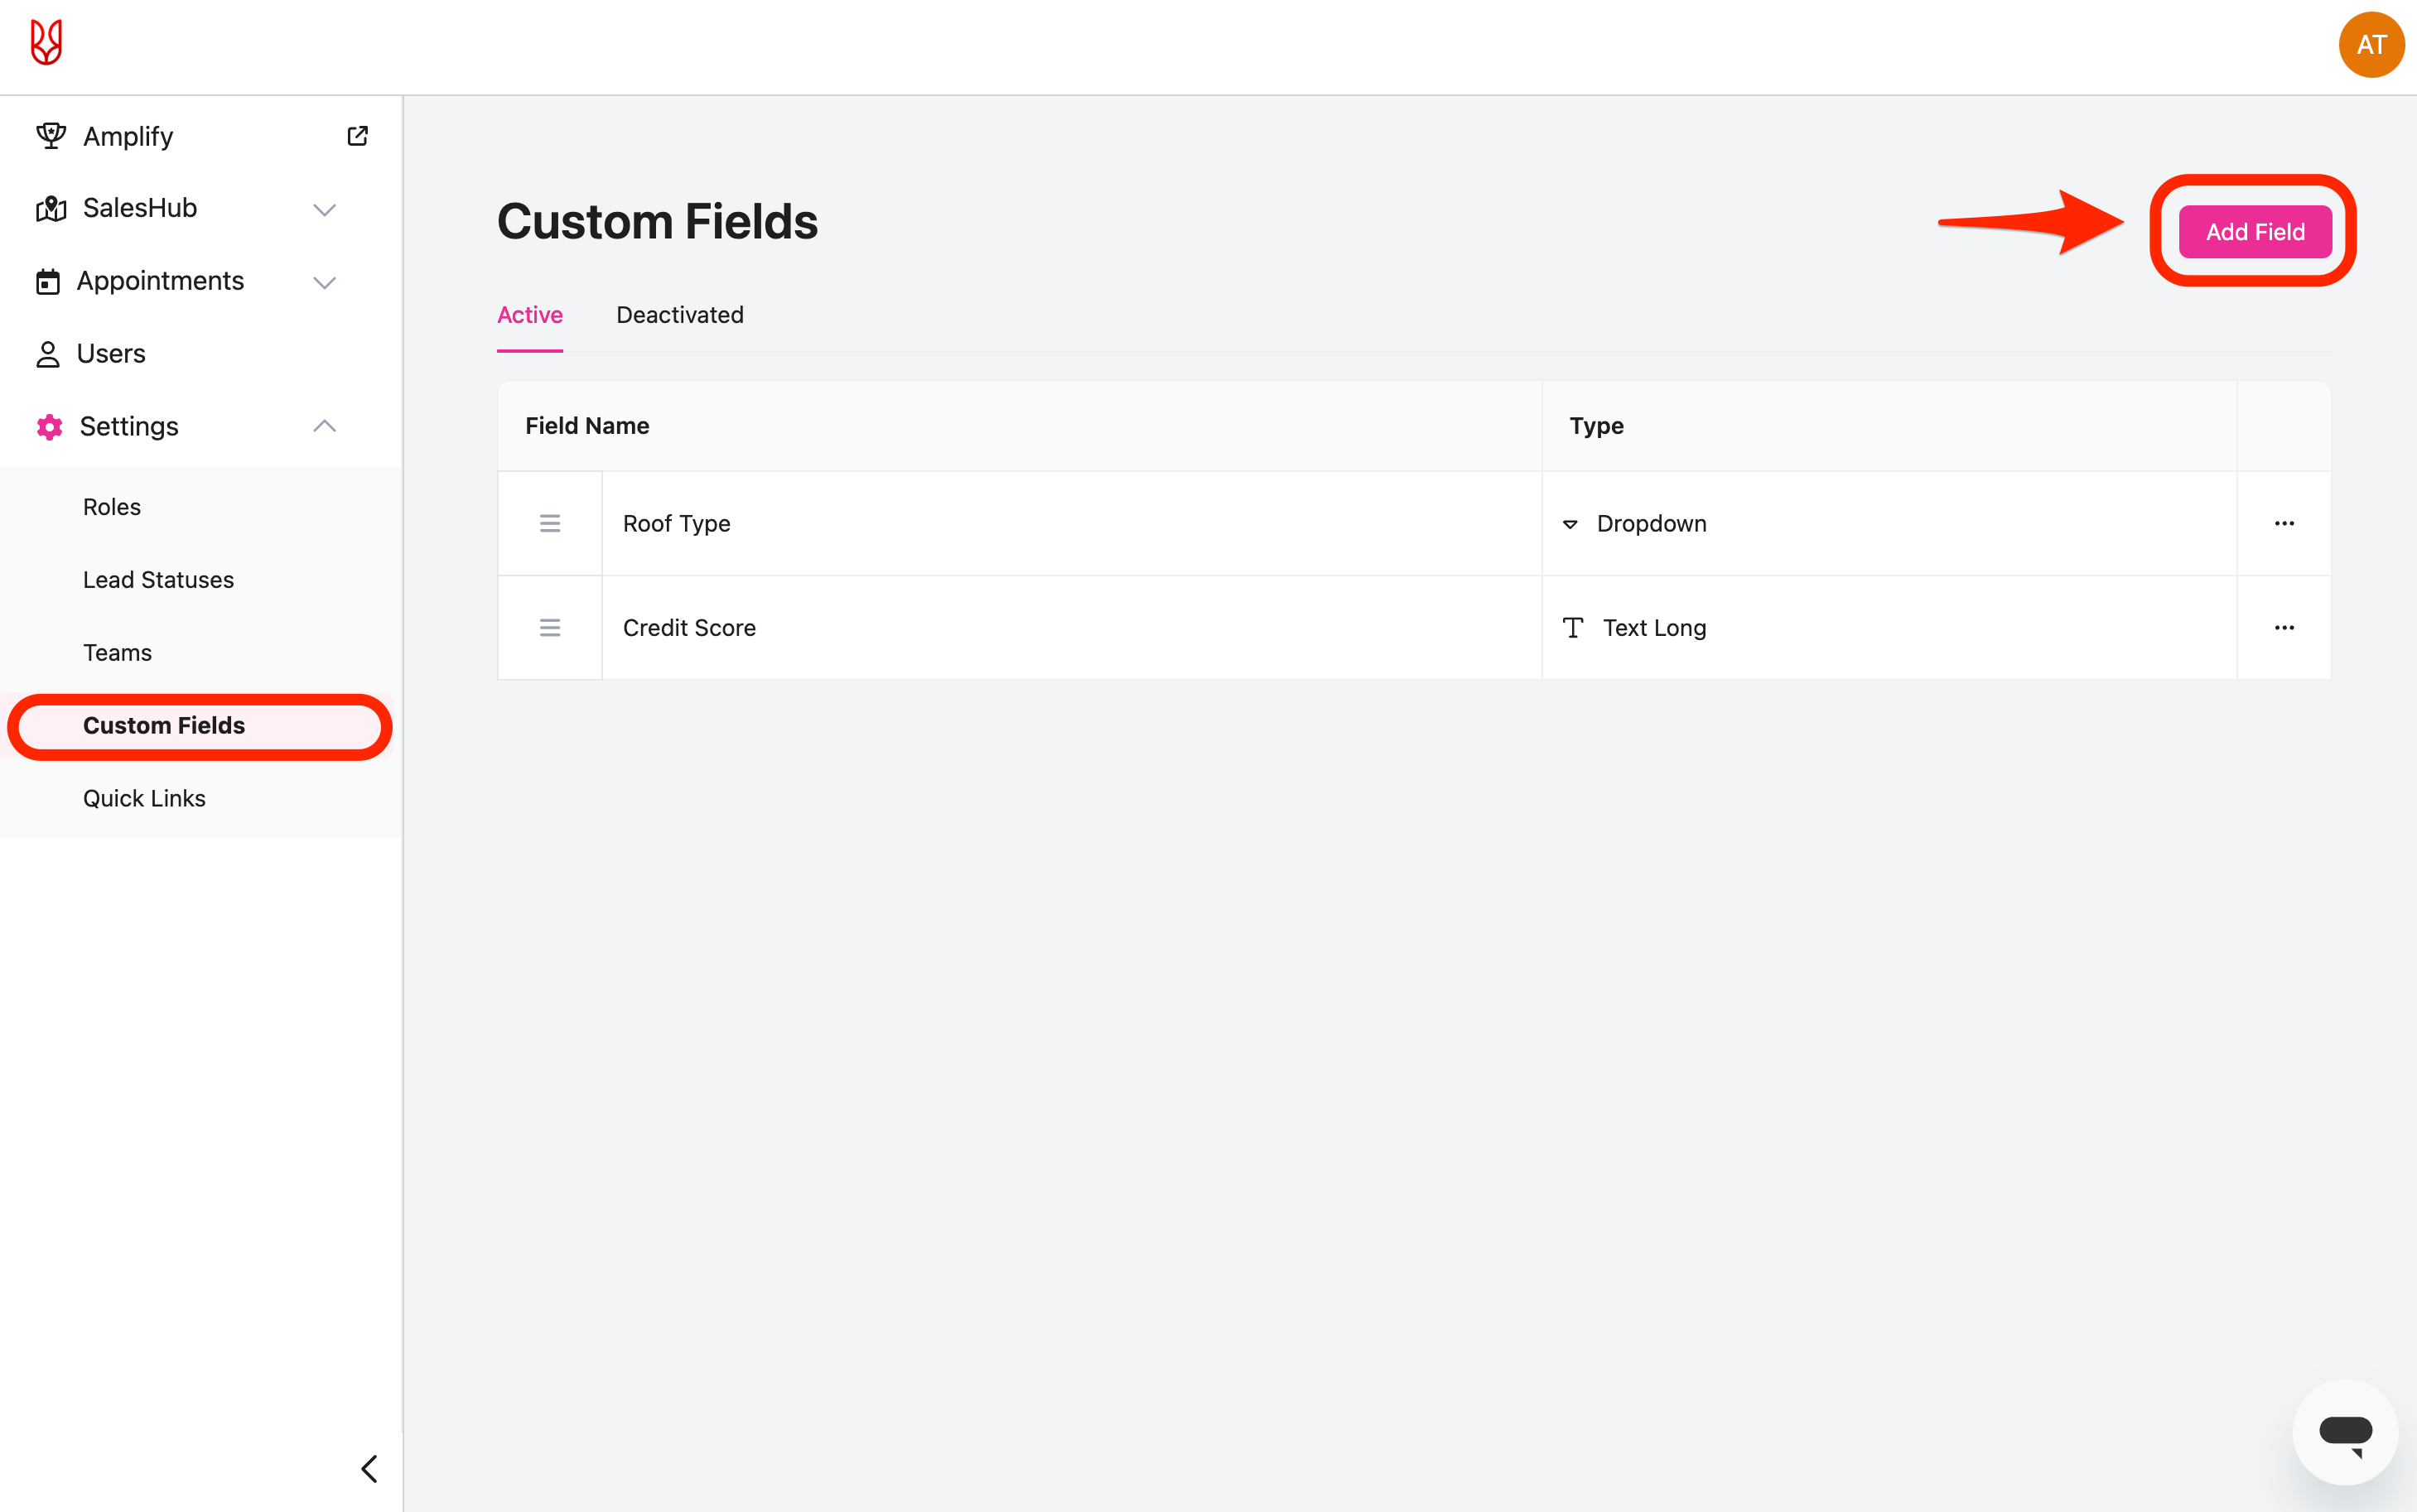The width and height of the screenshot is (2417, 1512).
Task: Click the Add Field button
Action: 2254,232
